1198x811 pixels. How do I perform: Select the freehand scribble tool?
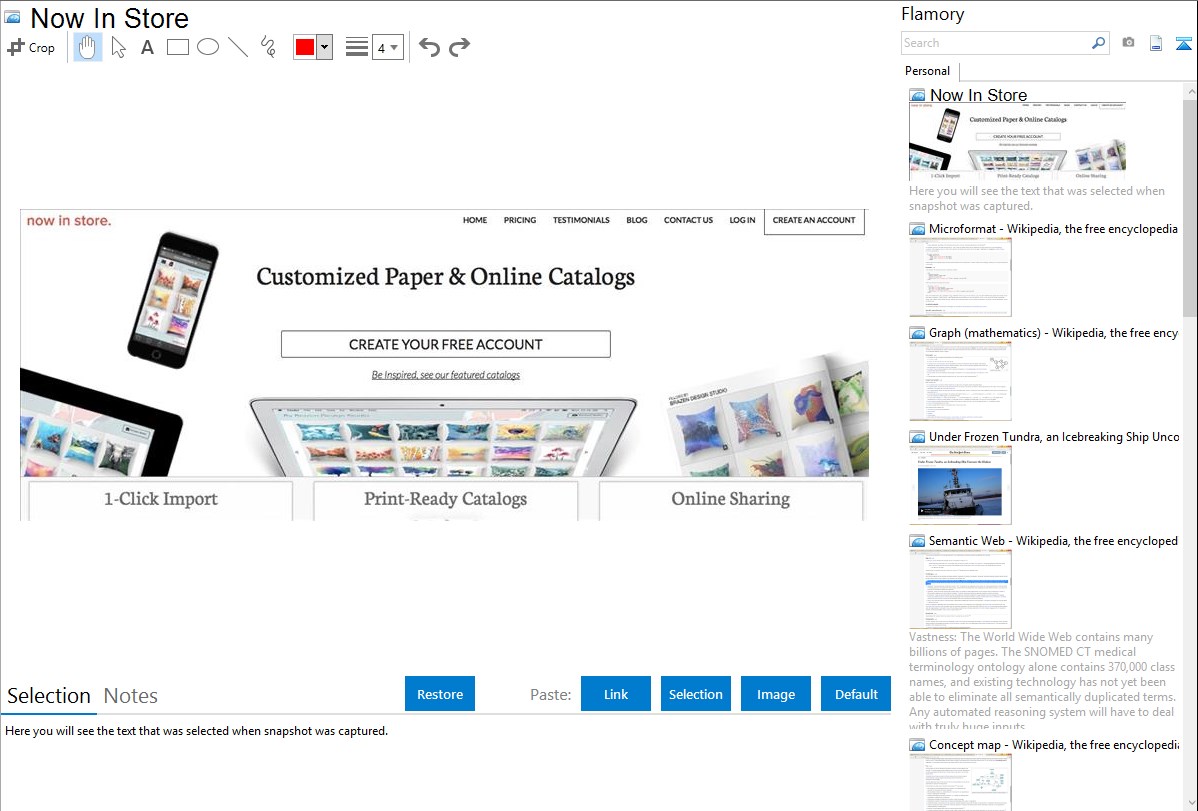coord(268,47)
